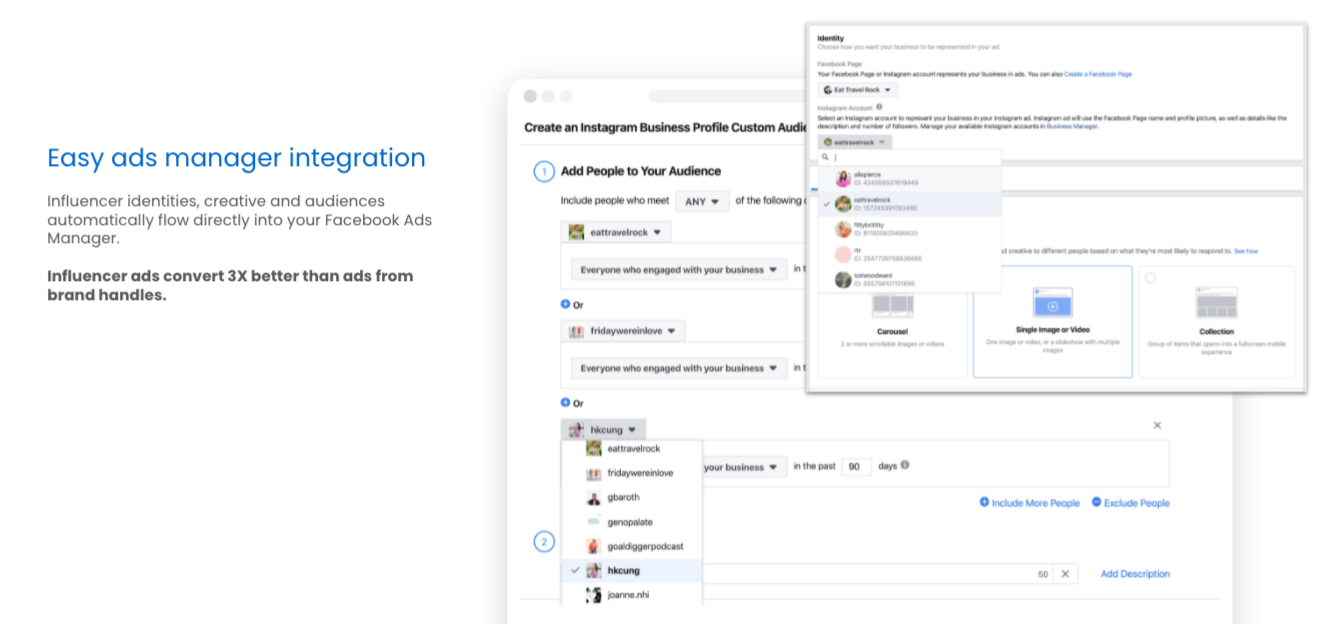
Task: Click the Single Image or Video icon
Action: (x=1052, y=303)
